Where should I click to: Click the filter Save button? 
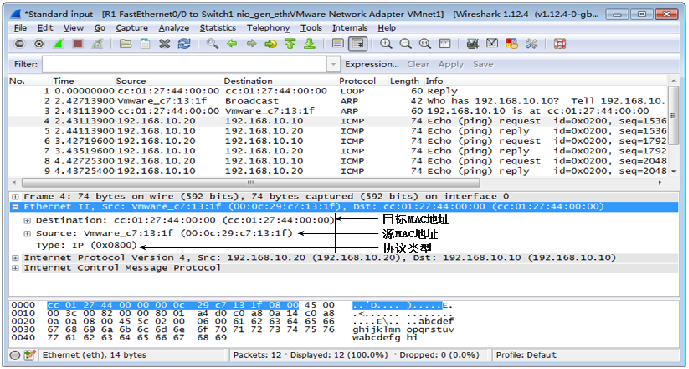(x=483, y=64)
